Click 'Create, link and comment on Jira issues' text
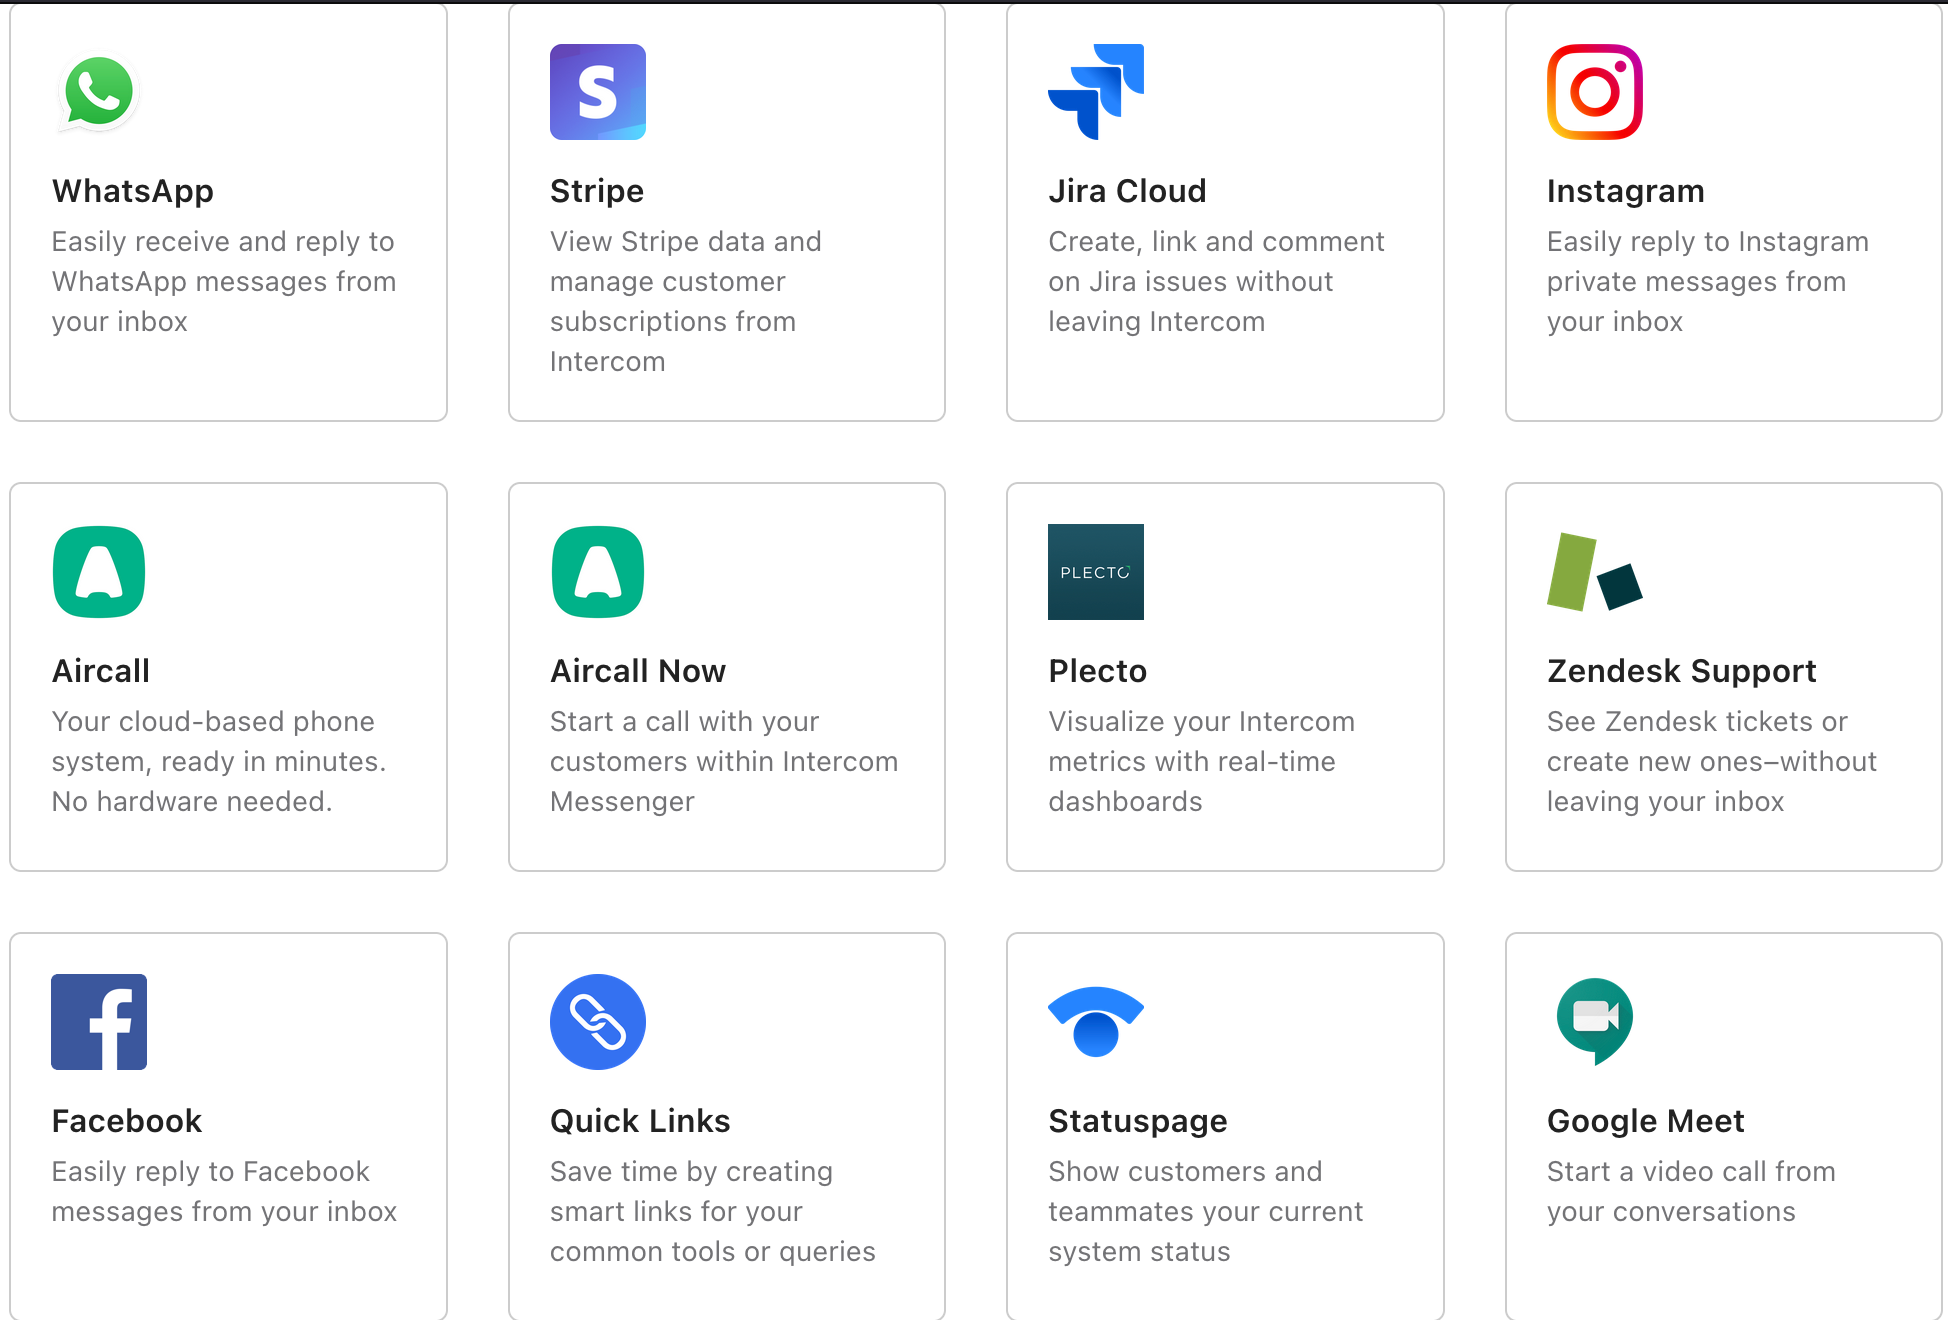The width and height of the screenshot is (1948, 1320). point(1216,281)
